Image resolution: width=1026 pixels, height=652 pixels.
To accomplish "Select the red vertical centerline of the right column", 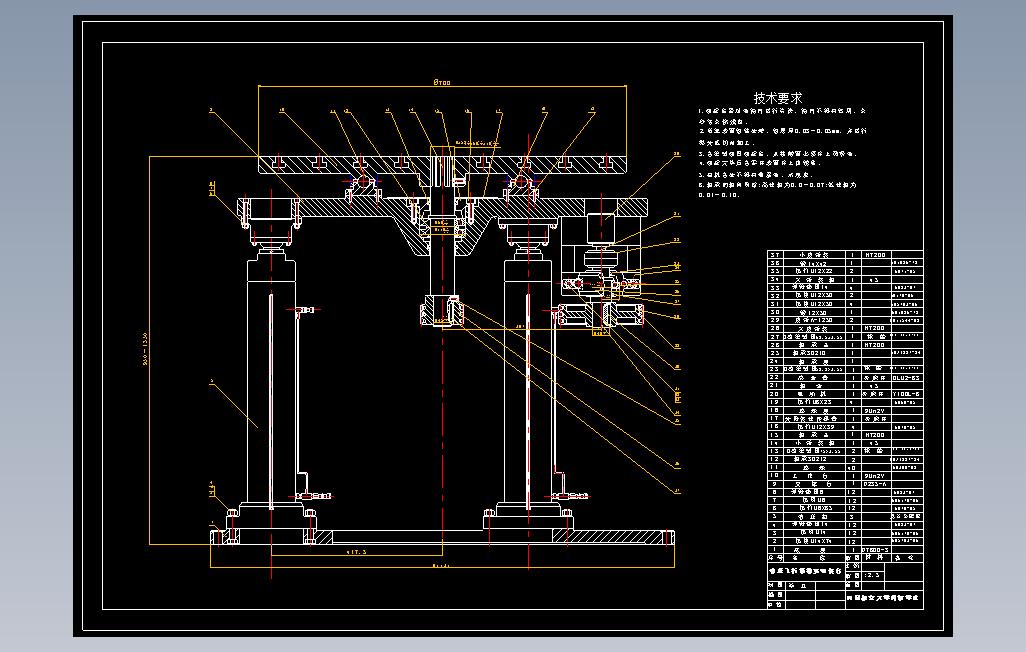I will [528, 353].
